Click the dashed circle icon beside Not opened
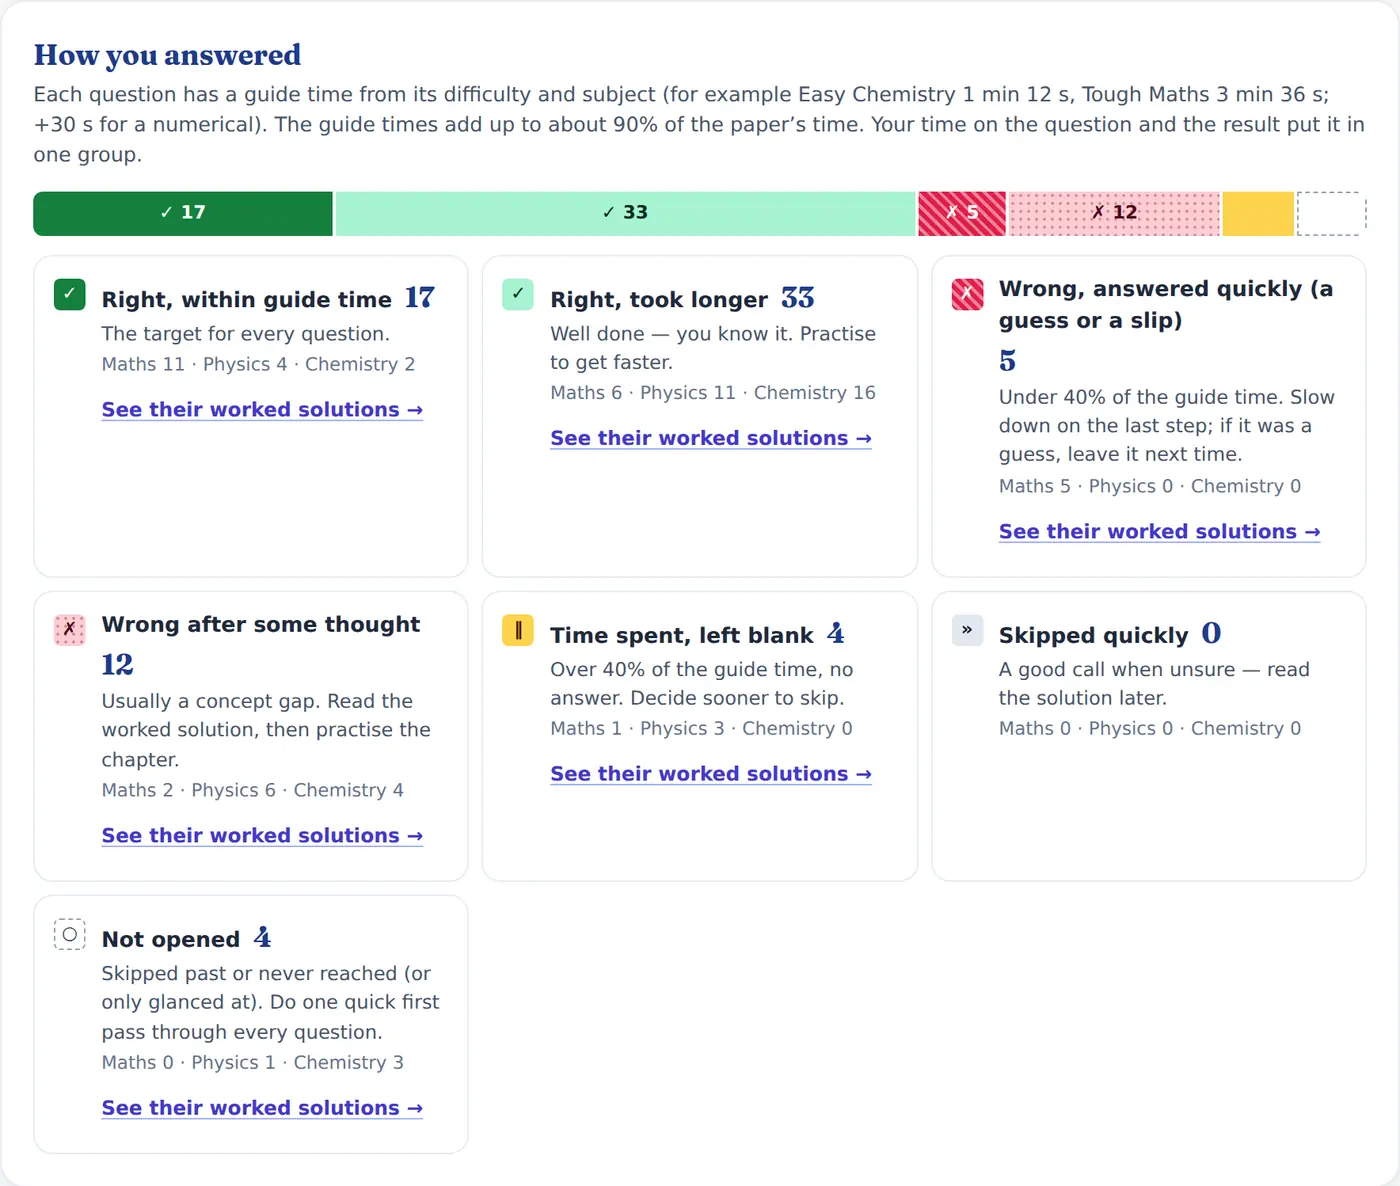The image size is (1400, 1186). coord(69,934)
